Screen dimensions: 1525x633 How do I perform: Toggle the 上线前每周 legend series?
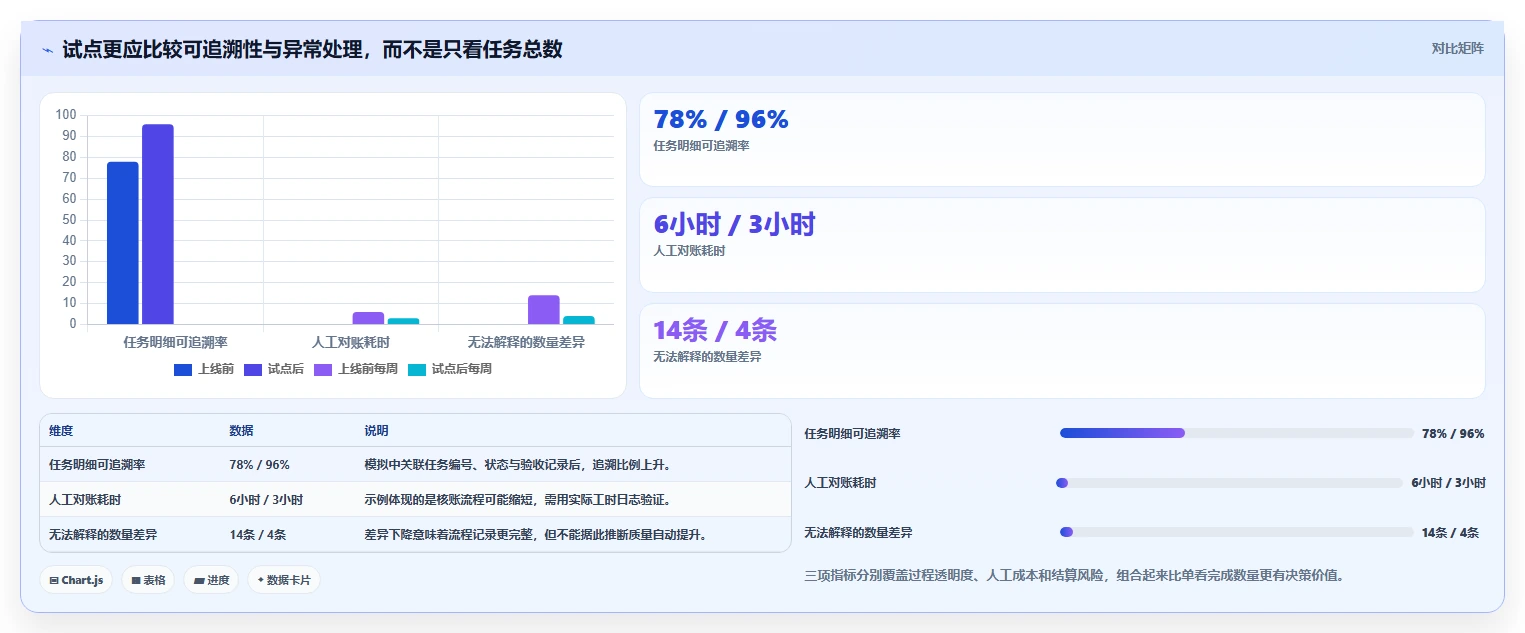click(356, 369)
